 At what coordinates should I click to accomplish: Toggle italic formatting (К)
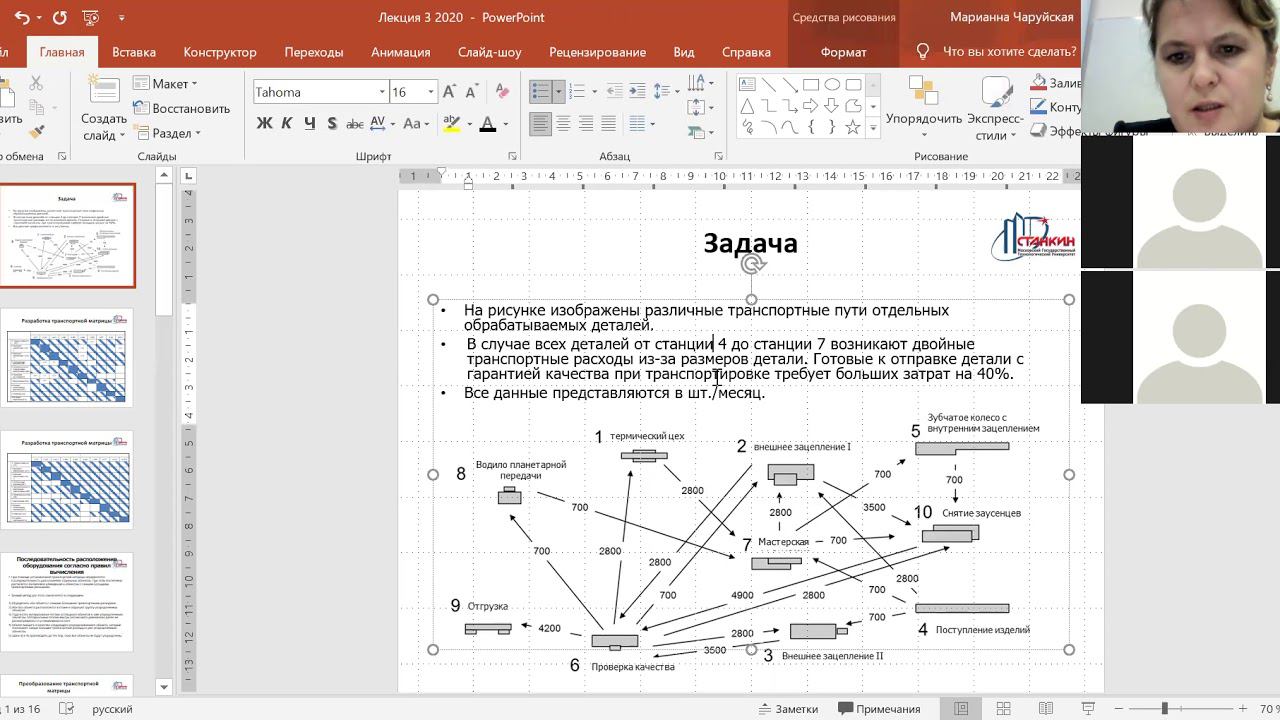(286, 124)
